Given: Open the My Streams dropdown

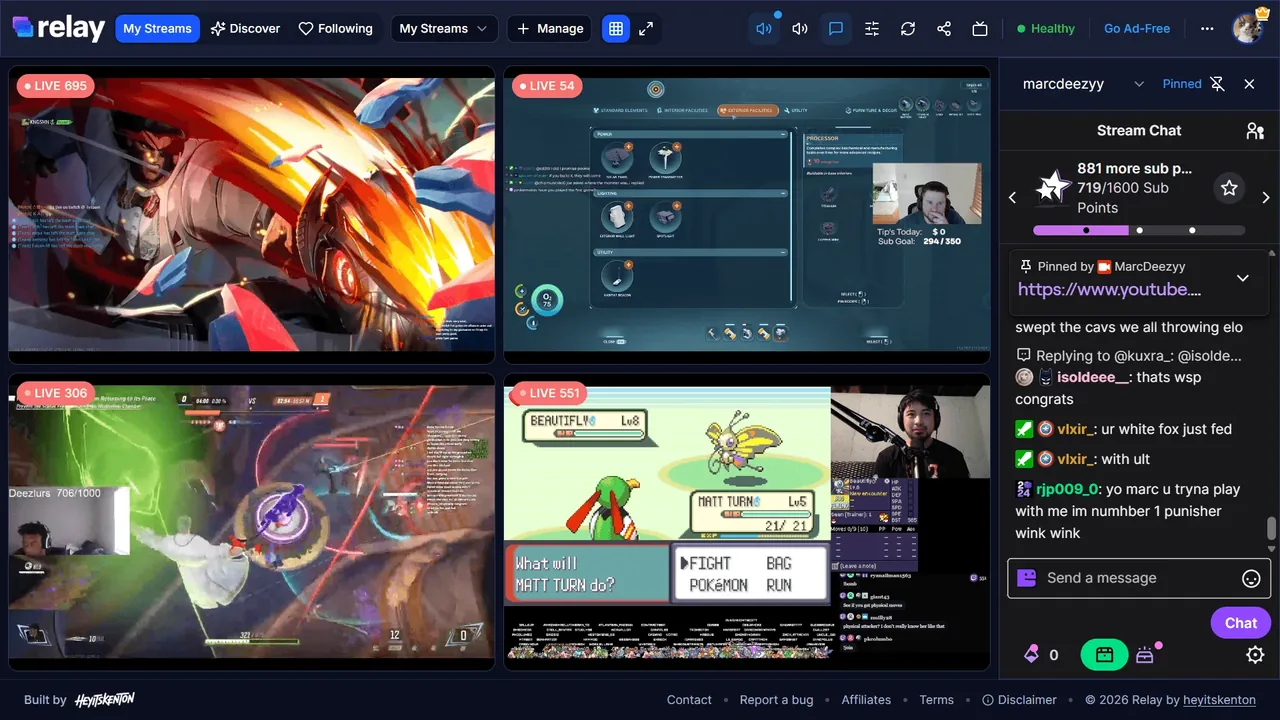Looking at the screenshot, I should 444,29.
